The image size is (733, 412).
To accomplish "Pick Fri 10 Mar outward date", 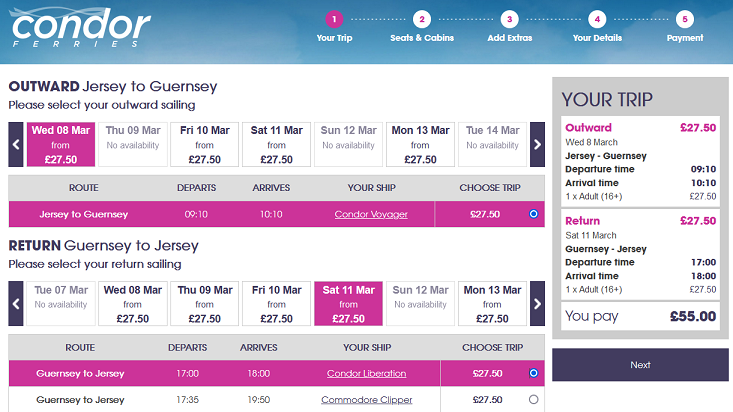I will (205, 145).
